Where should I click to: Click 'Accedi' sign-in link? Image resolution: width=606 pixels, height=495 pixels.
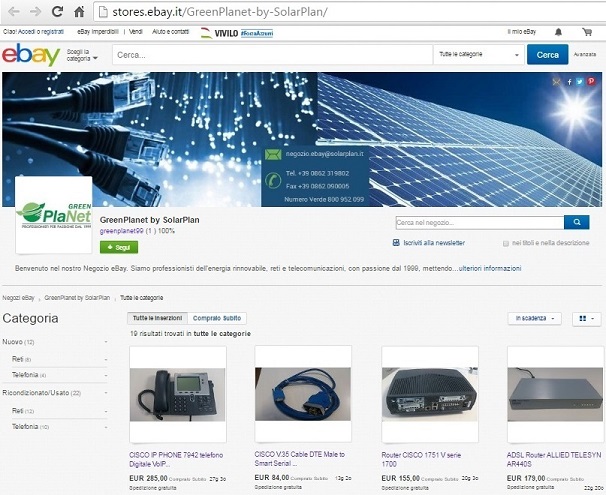point(26,32)
